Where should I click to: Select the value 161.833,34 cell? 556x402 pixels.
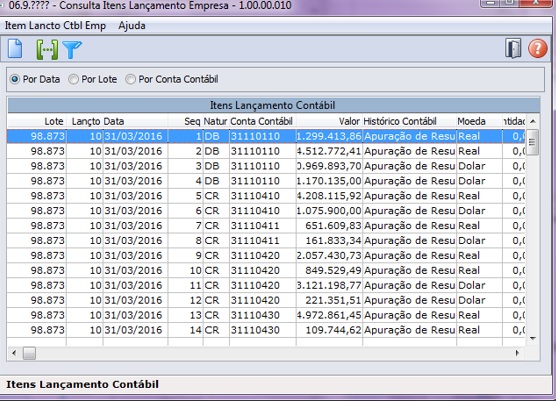pyautogui.click(x=329, y=241)
